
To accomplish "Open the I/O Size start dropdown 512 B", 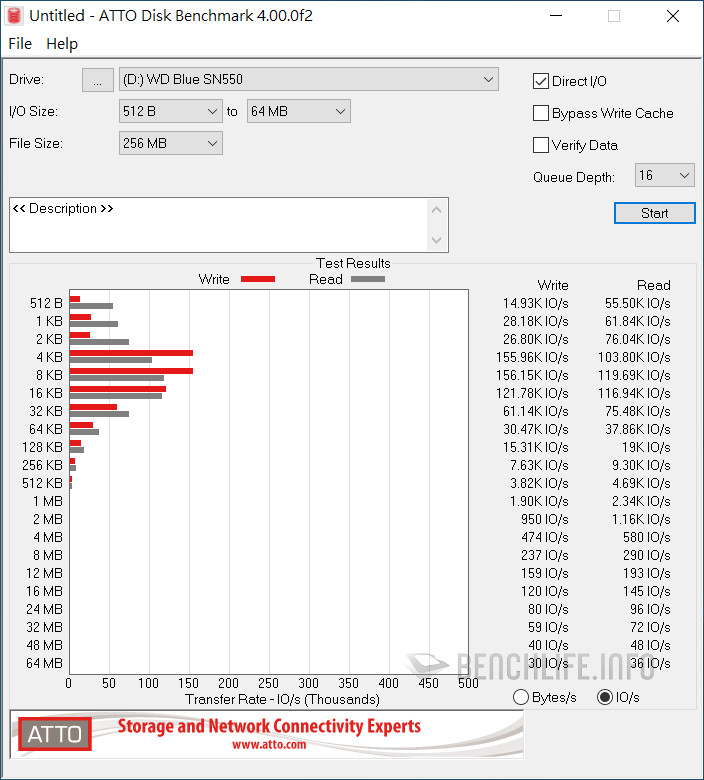I will [171, 111].
